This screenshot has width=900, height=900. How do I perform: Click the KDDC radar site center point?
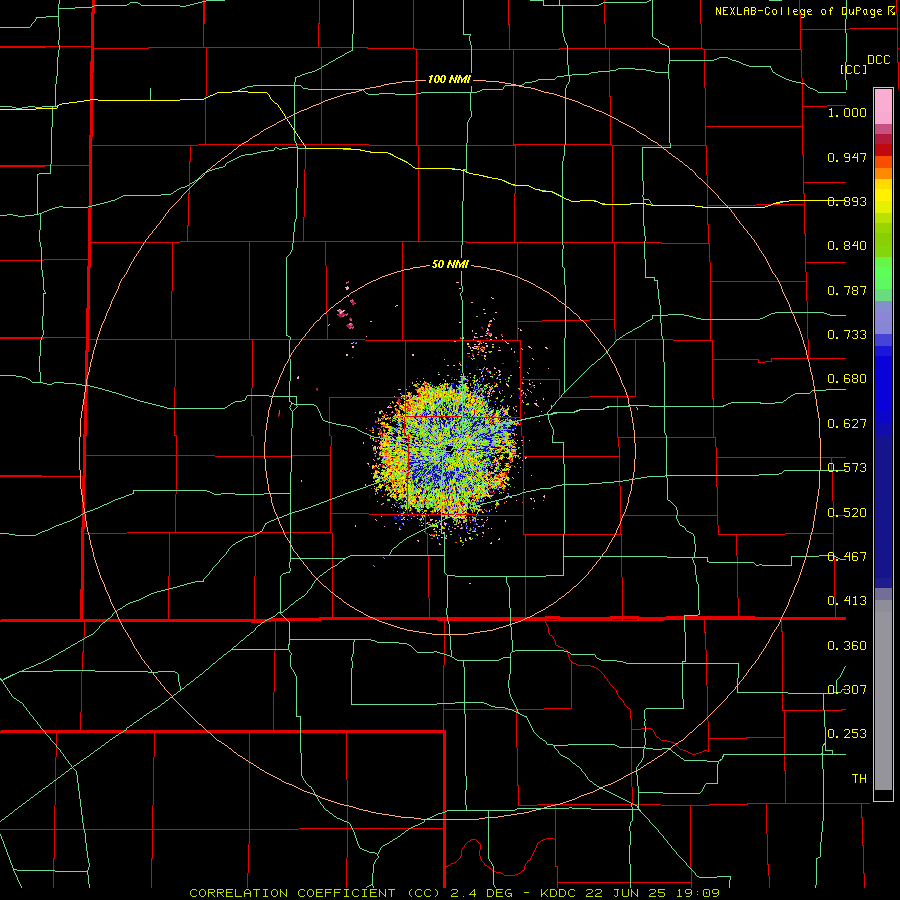[450, 449]
